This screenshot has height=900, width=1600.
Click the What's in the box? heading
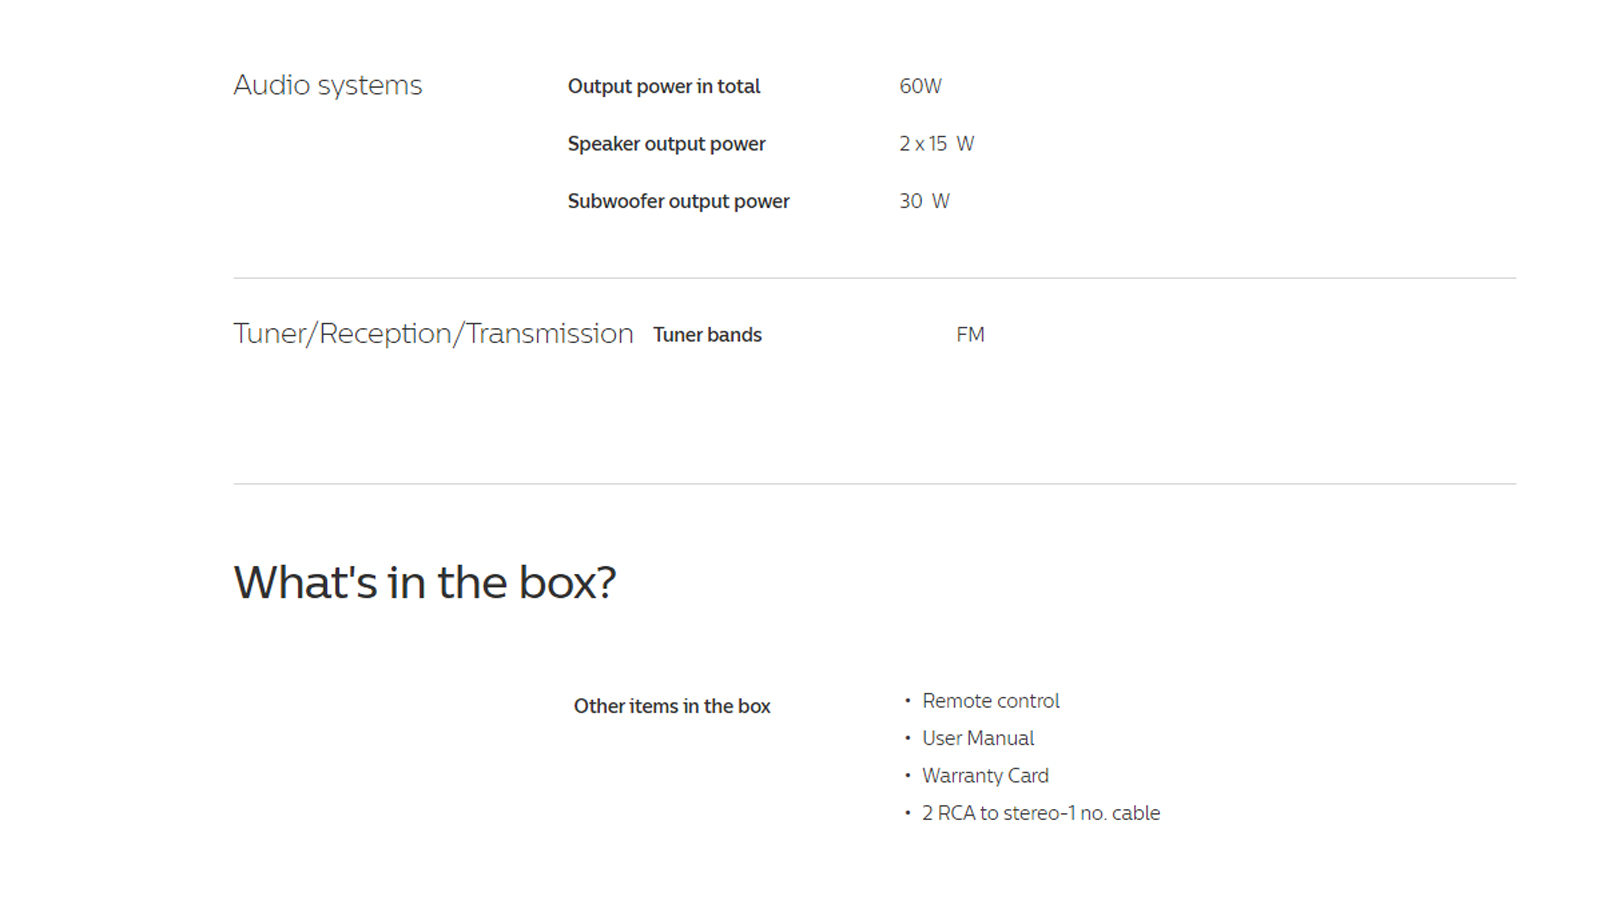click(425, 583)
